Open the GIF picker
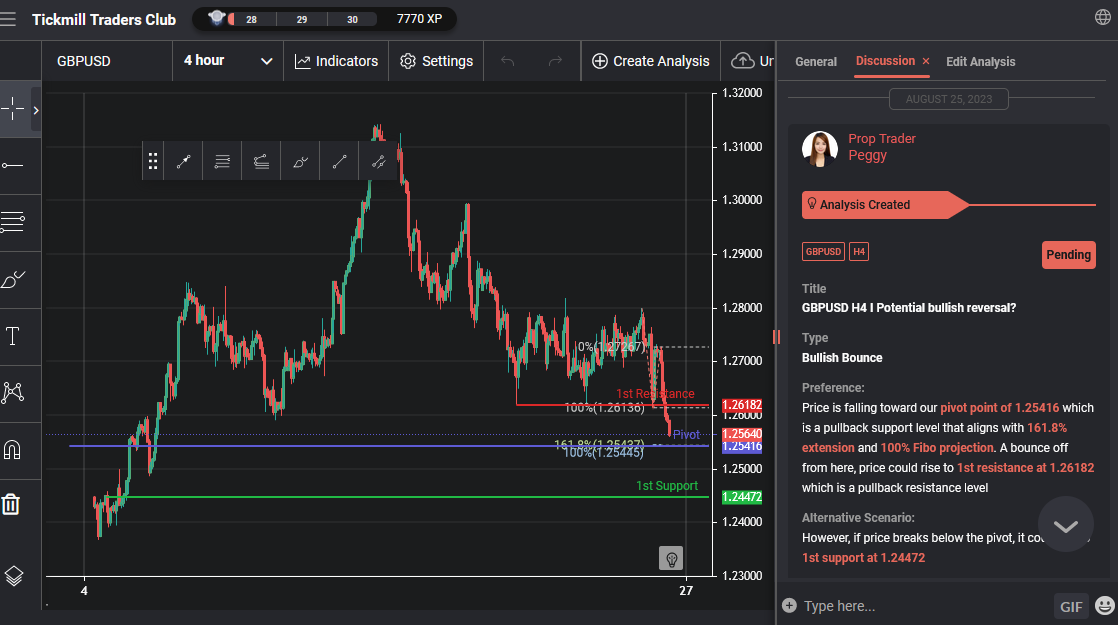 pyautogui.click(x=1071, y=606)
